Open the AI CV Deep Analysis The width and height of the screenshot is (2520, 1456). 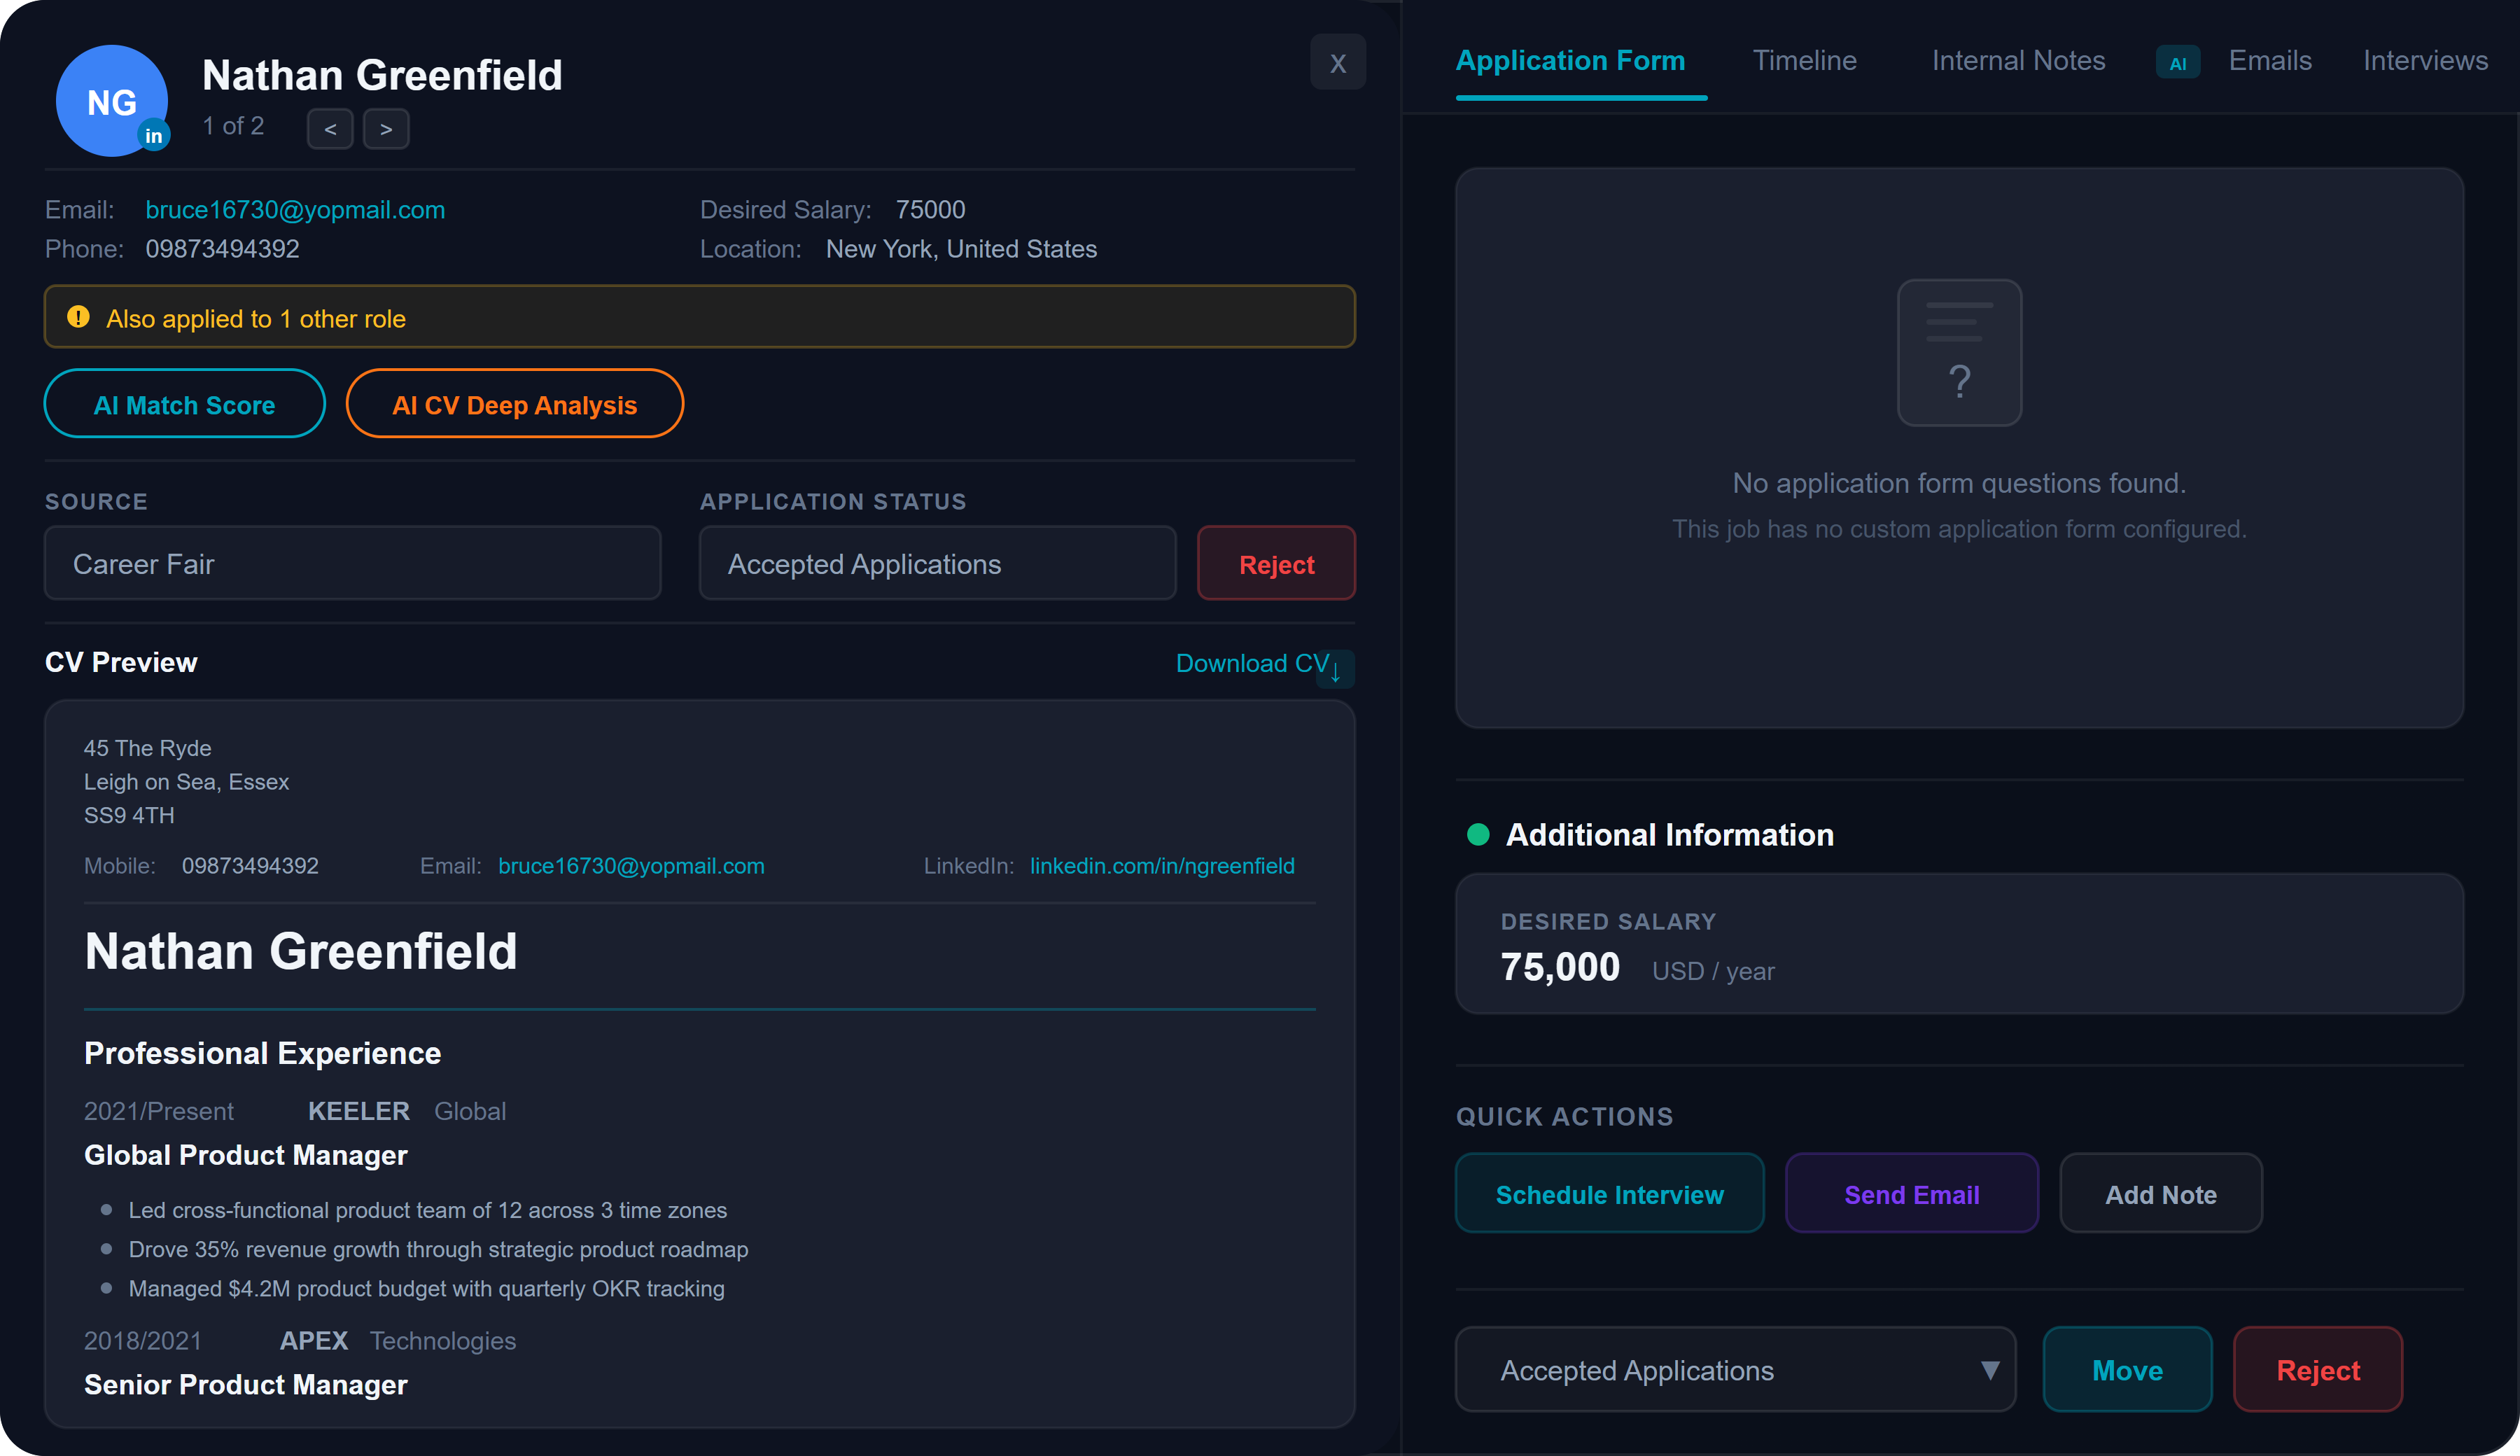[514, 404]
